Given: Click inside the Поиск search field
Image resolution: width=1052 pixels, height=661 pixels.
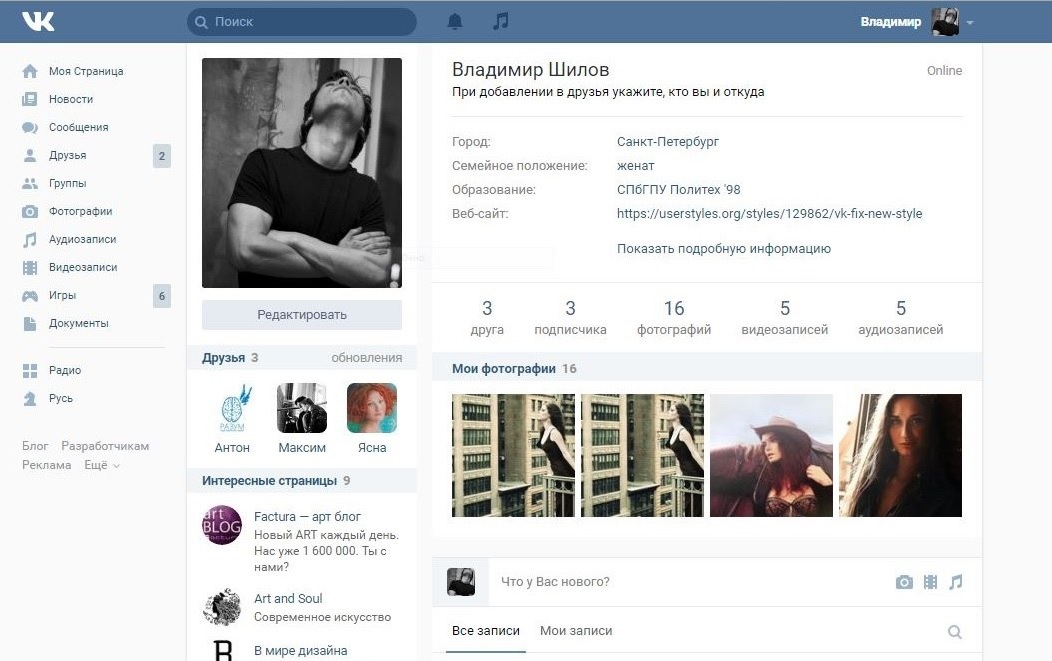Looking at the screenshot, I should (x=302, y=22).
